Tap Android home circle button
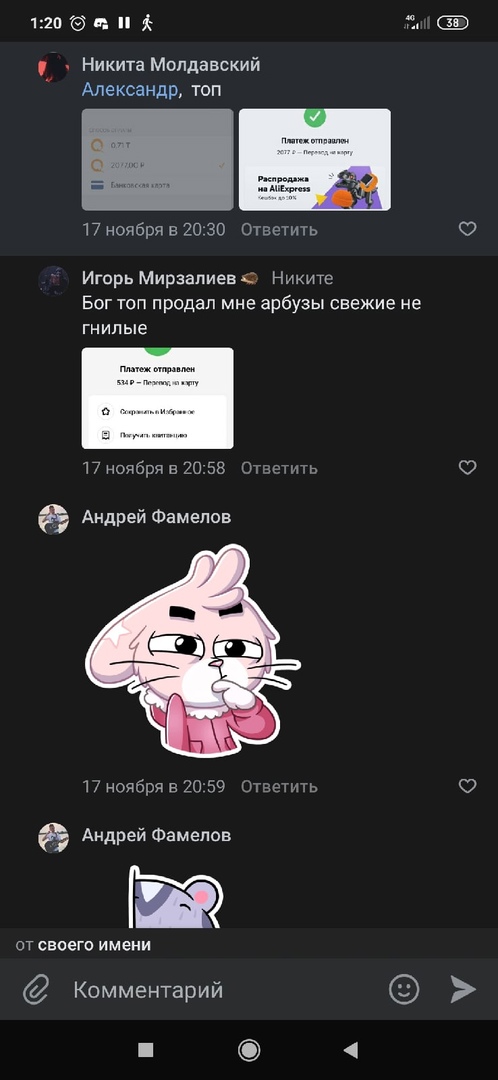Viewport: 498px width, 1080px height. tap(249, 1050)
